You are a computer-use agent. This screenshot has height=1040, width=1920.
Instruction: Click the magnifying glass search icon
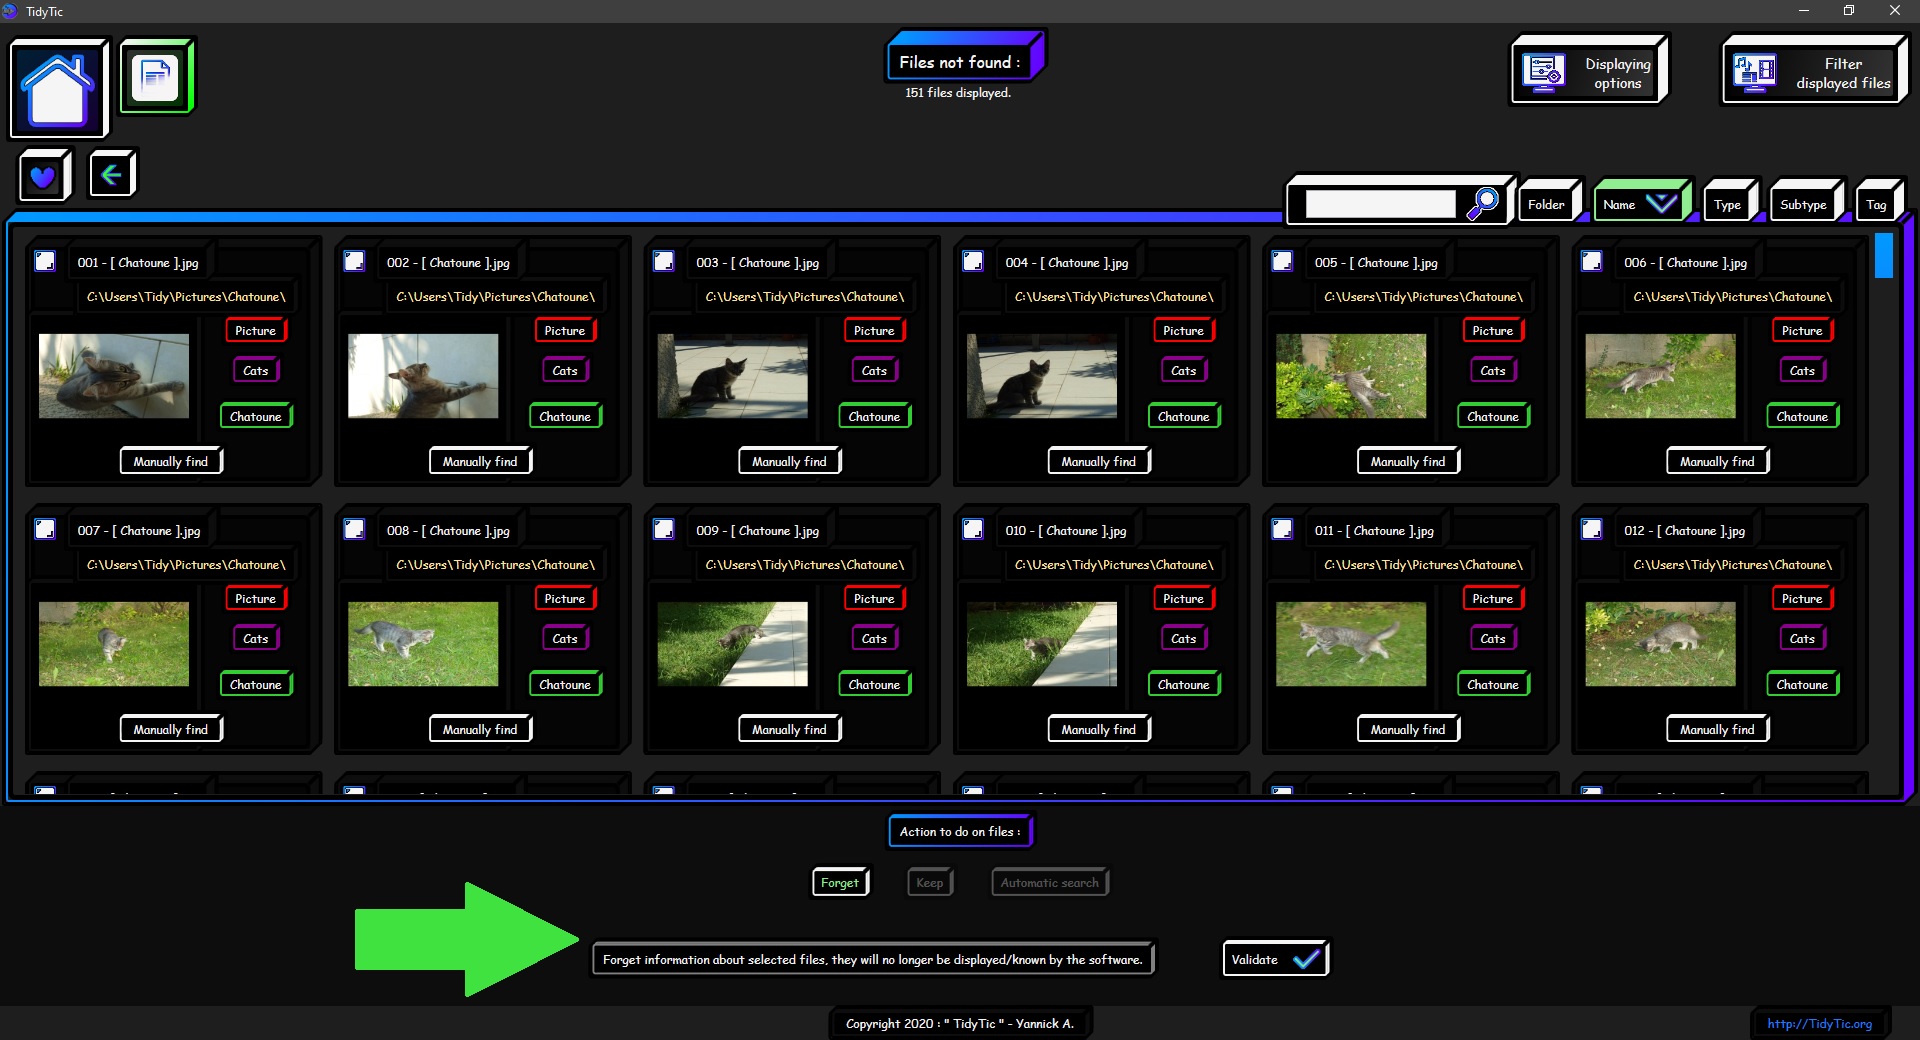(1483, 203)
